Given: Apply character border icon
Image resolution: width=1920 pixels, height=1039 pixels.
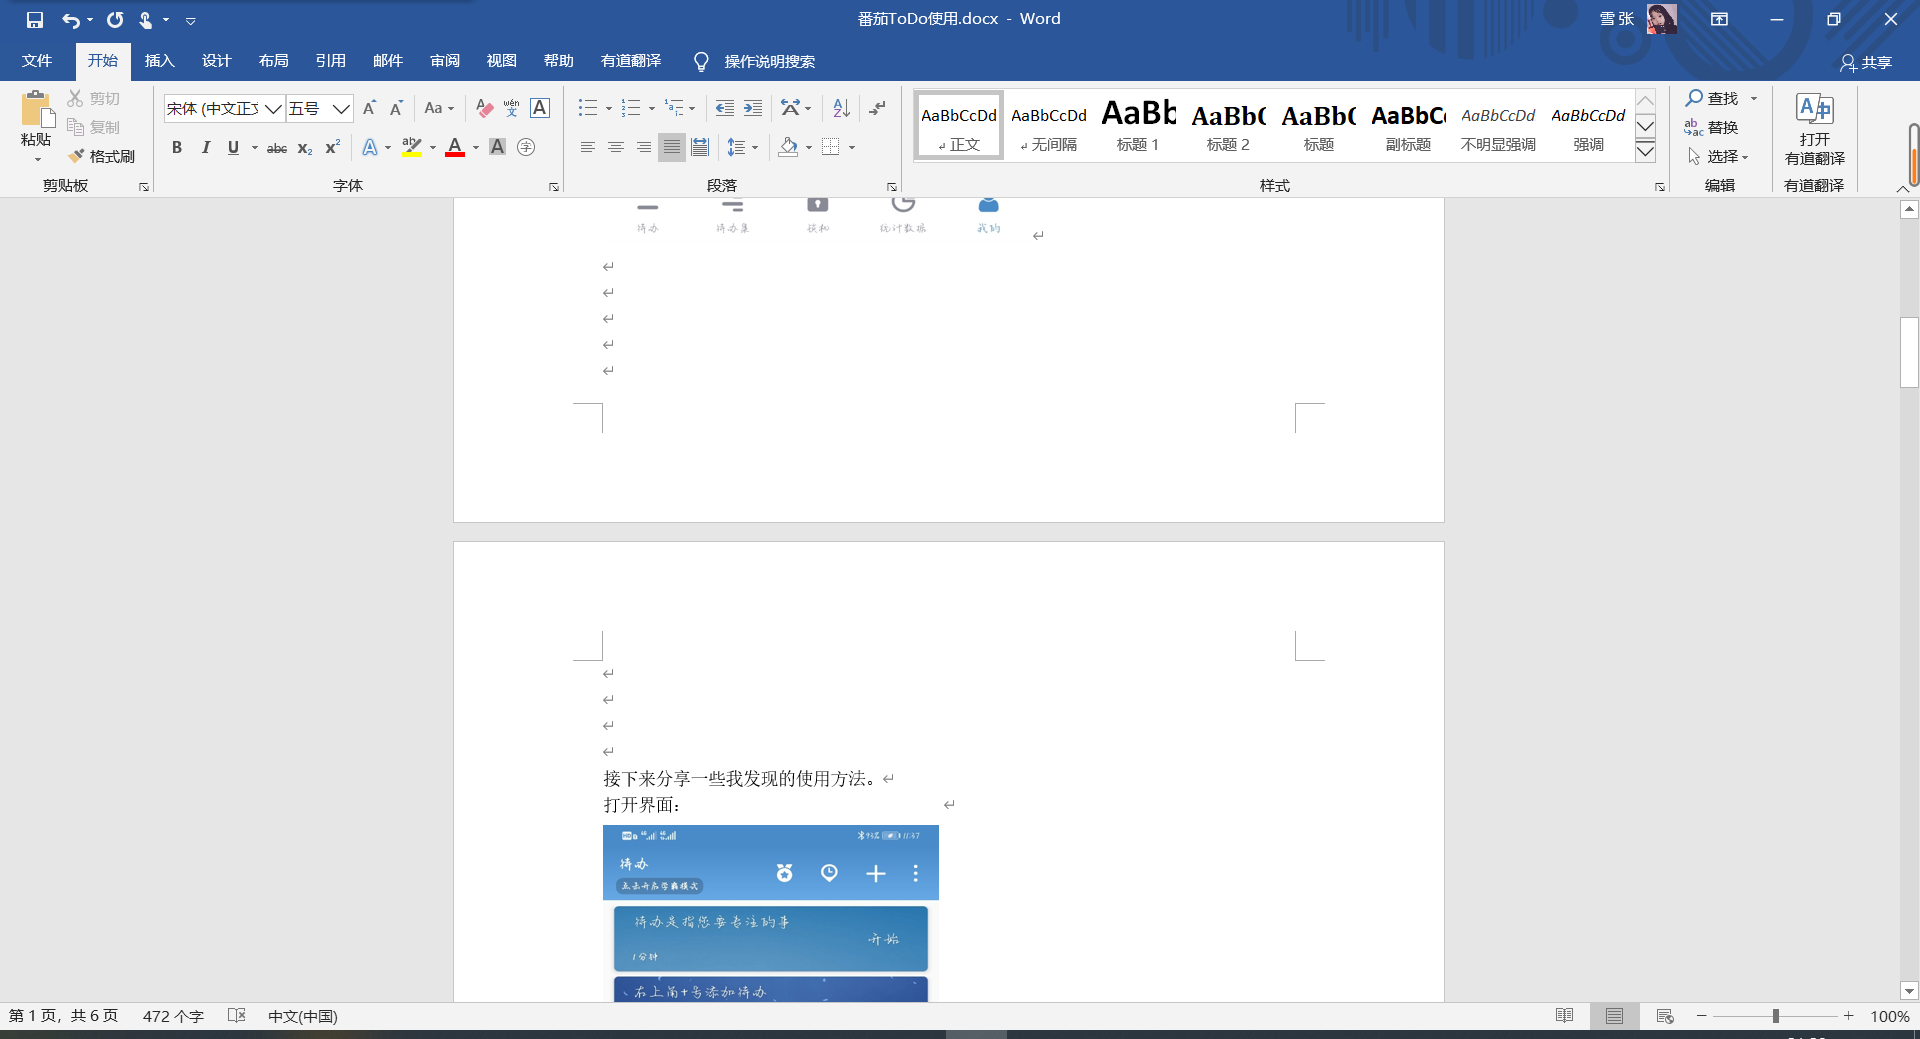Looking at the screenshot, I should pyautogui.click(x=540, y=108).
